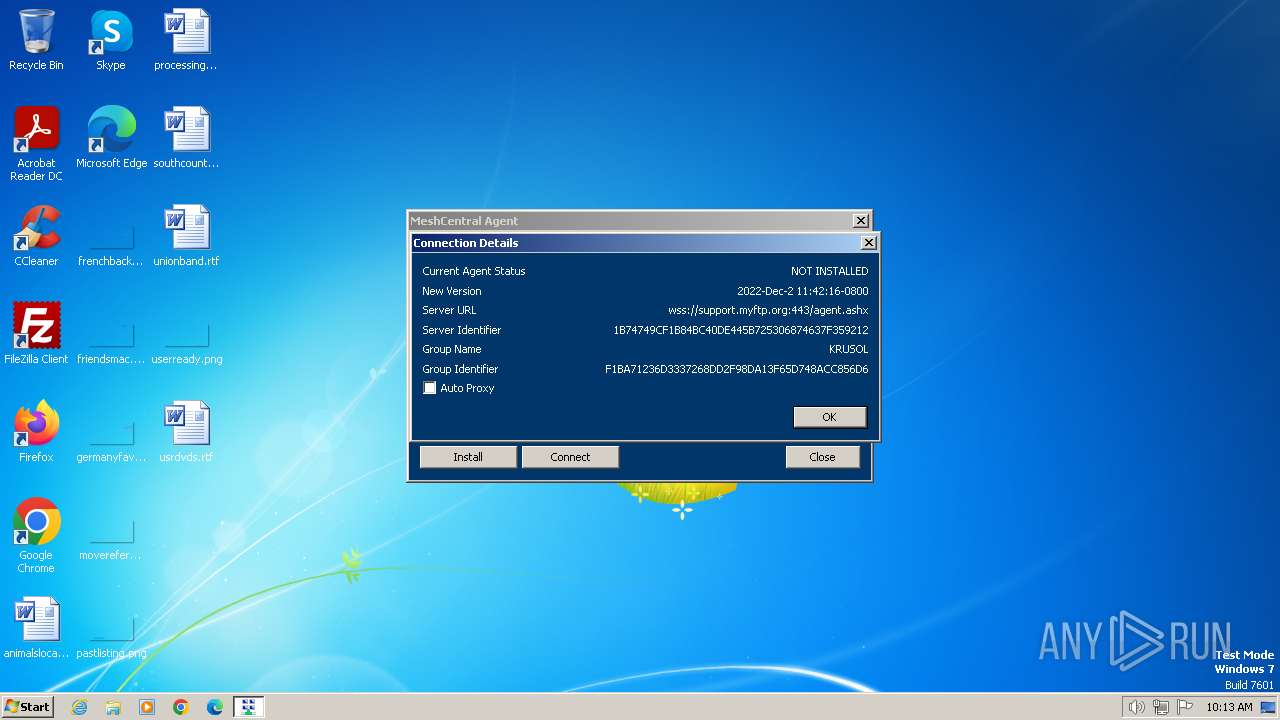The image size is (1280, 720).
Task: Click the Connect button
Action: coord(570,457)
